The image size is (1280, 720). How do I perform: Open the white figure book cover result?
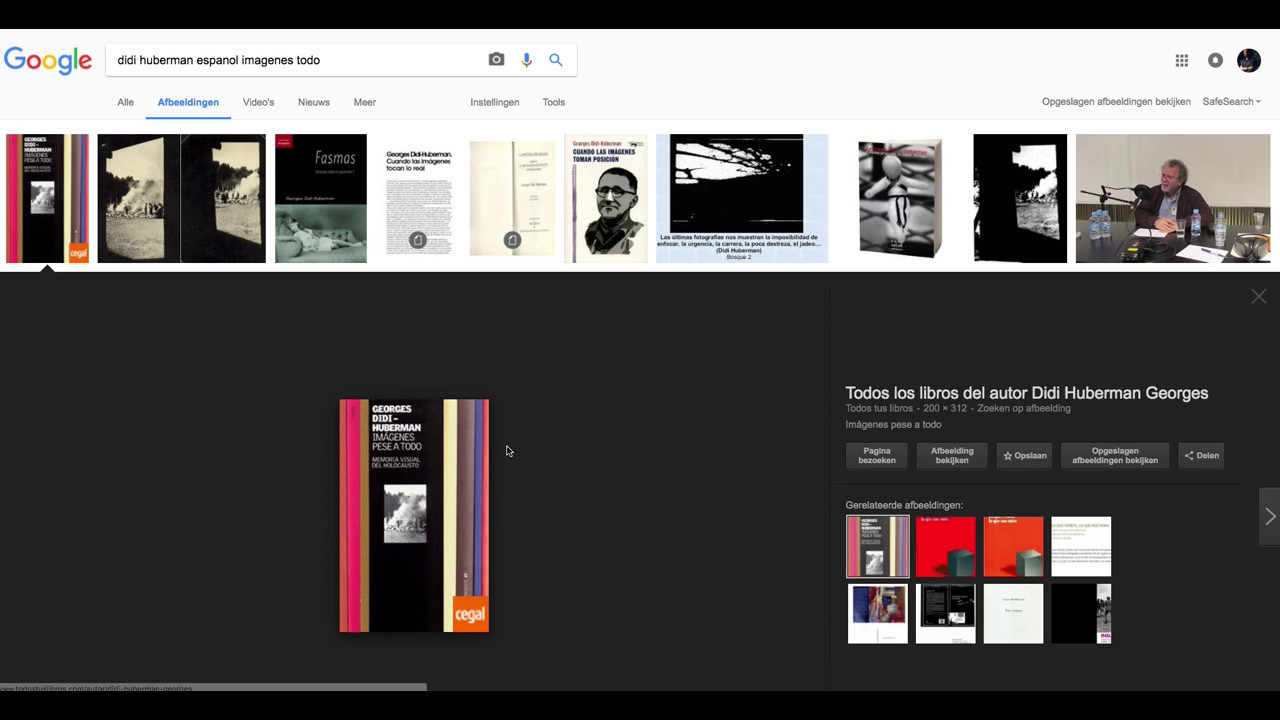901,198
